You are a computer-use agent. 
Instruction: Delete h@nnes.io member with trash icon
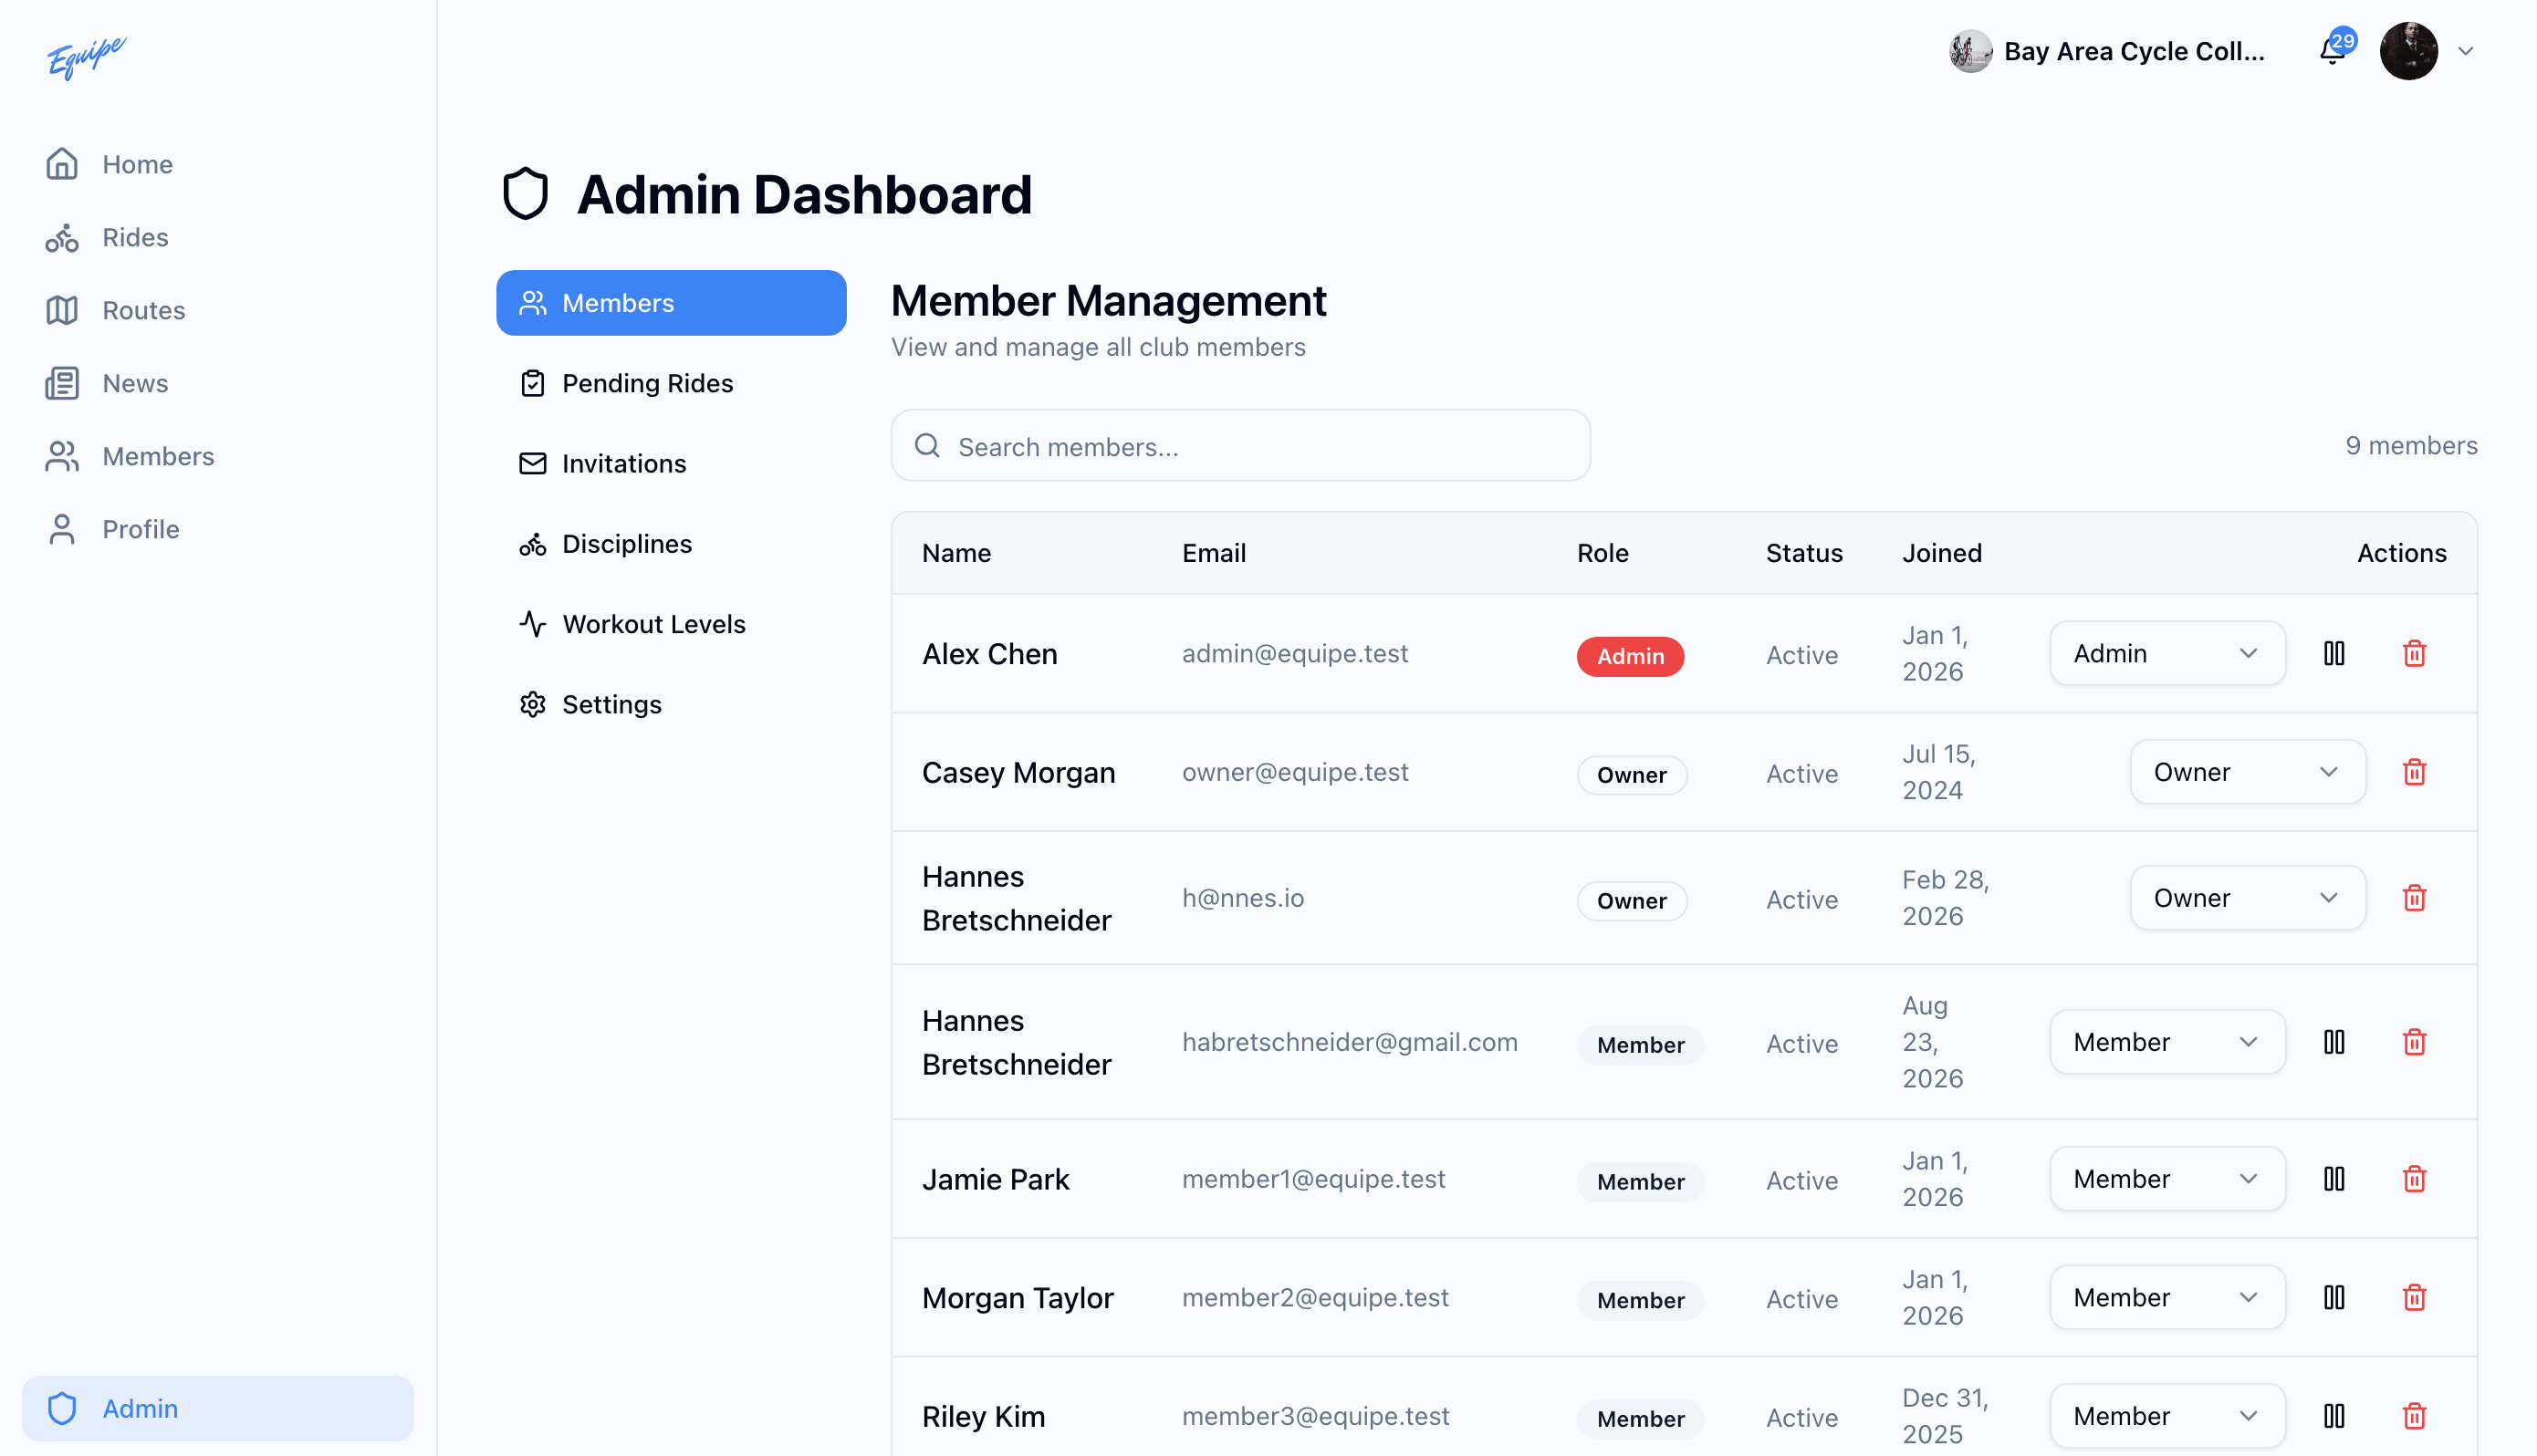[2414, 898]
